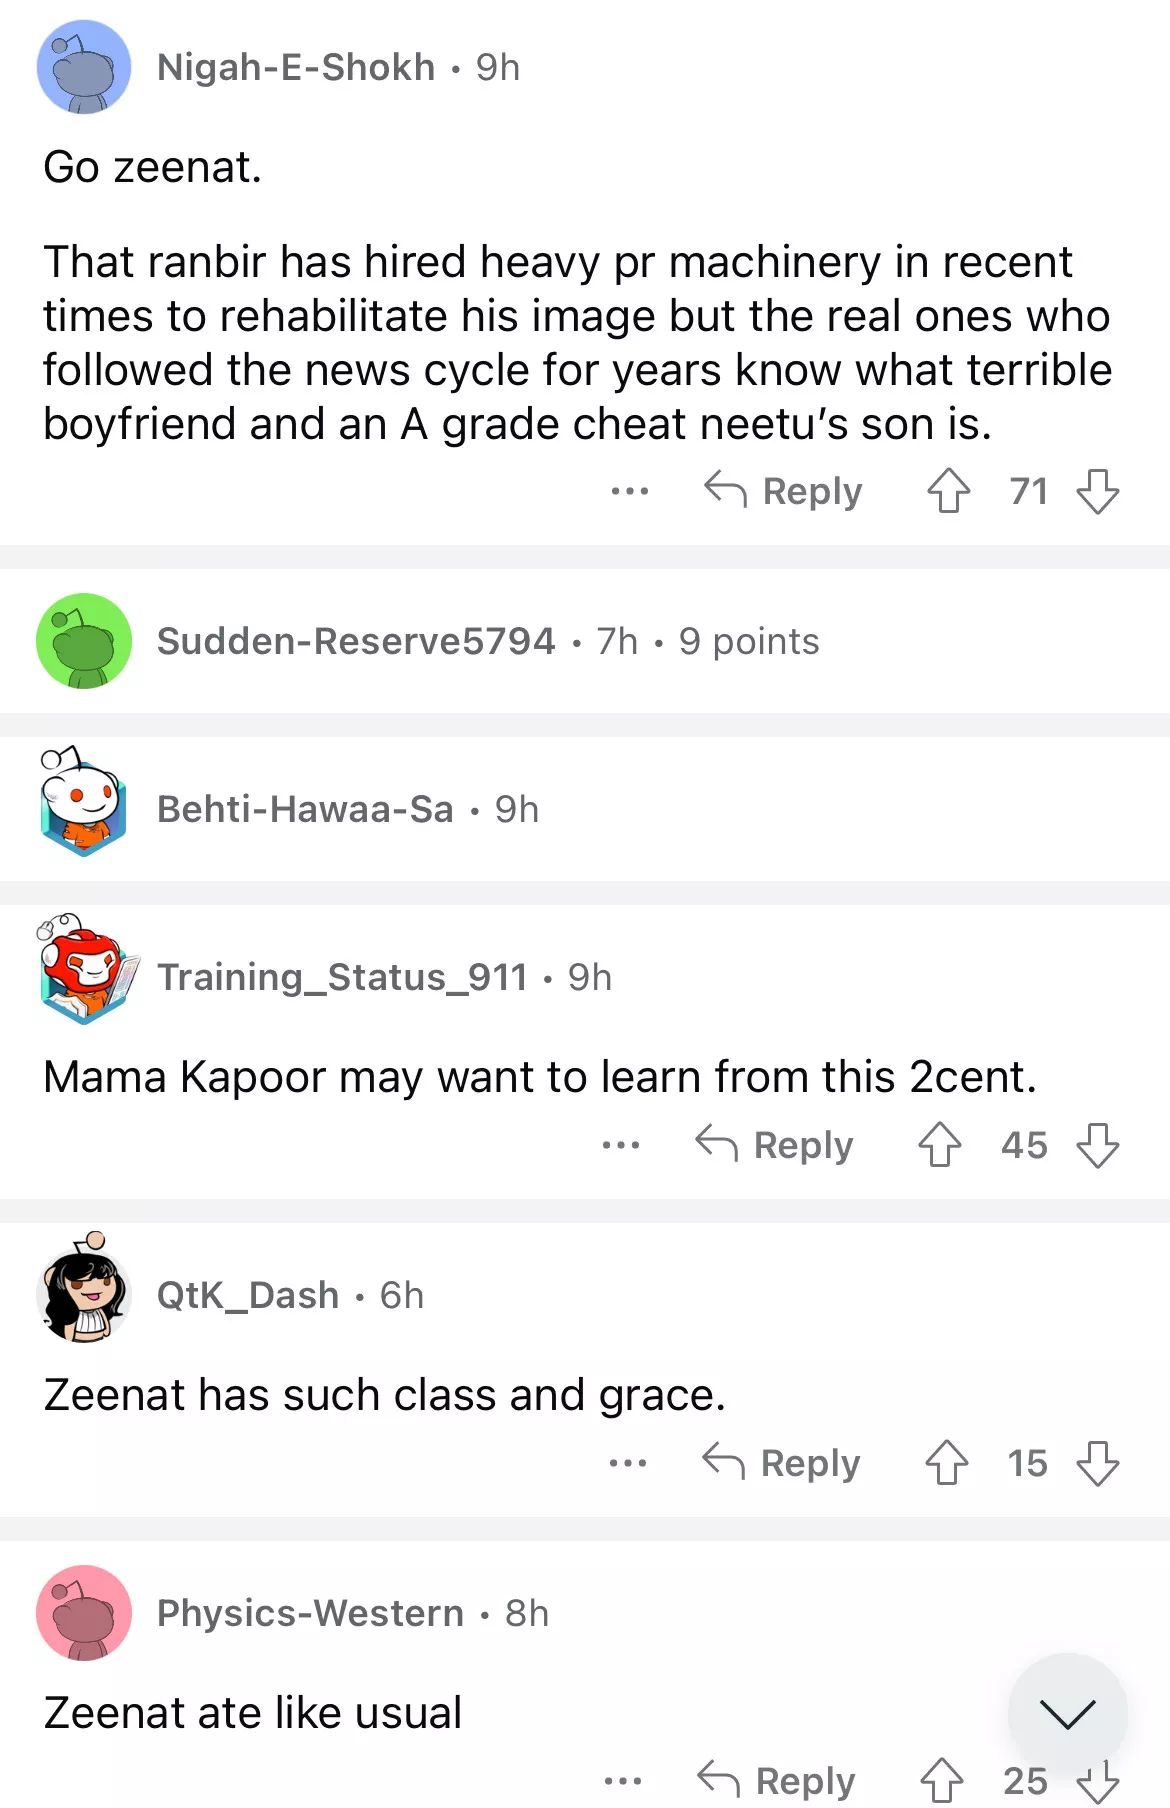Tap Training_Status_911's avatar image
The image size is (1170, 1808).
coord(84,972)
